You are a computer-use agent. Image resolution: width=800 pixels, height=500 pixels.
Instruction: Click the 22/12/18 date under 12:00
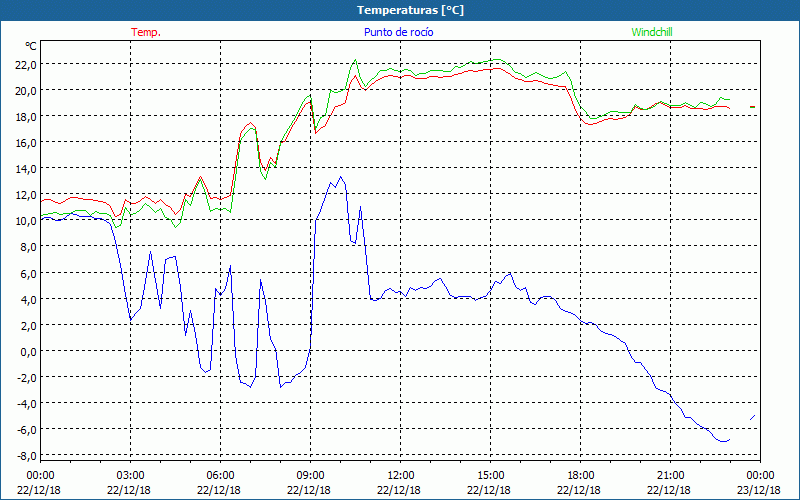400,490
